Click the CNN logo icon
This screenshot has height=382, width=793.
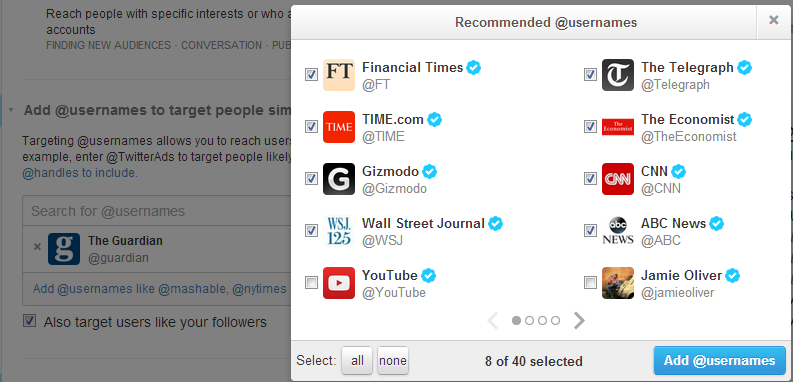coord(618,179)
